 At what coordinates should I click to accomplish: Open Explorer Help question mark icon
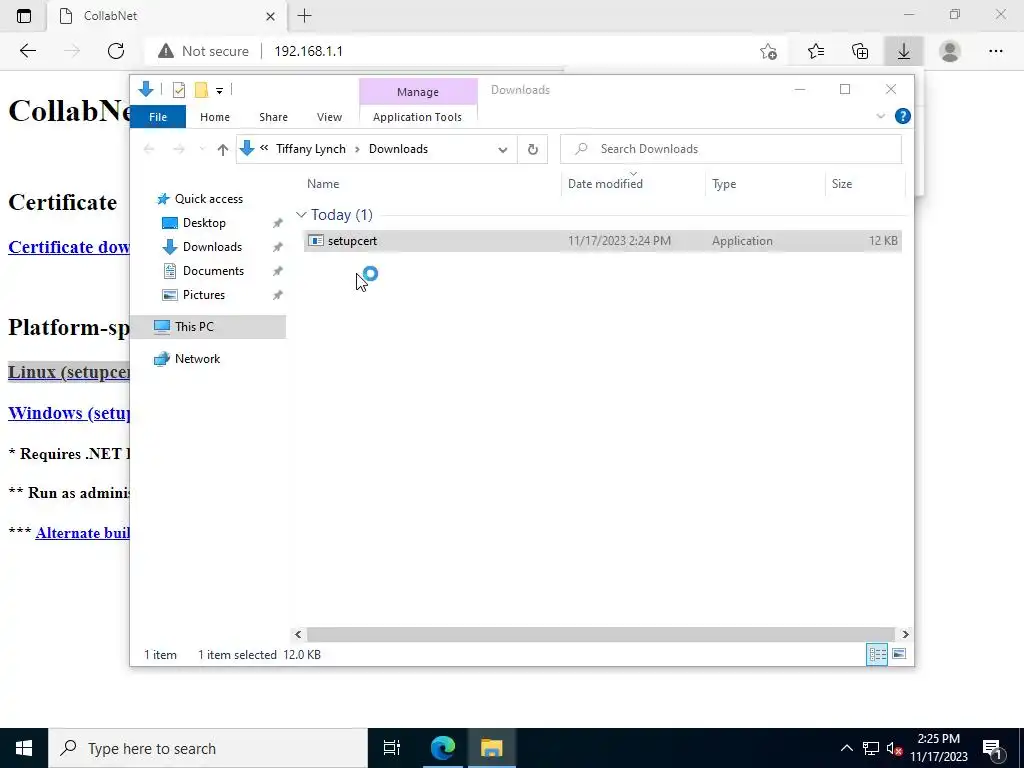pyautogui.click(x=903, y=116)
